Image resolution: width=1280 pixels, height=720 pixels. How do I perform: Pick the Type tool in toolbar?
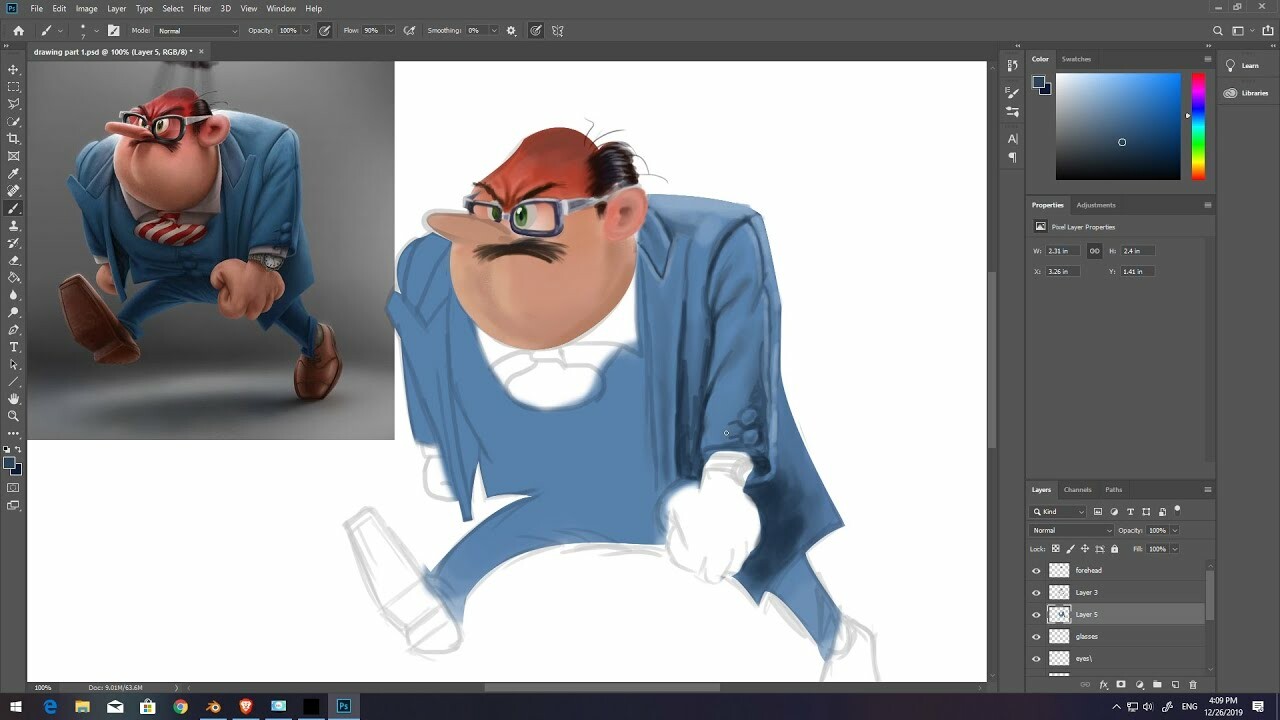13,347
